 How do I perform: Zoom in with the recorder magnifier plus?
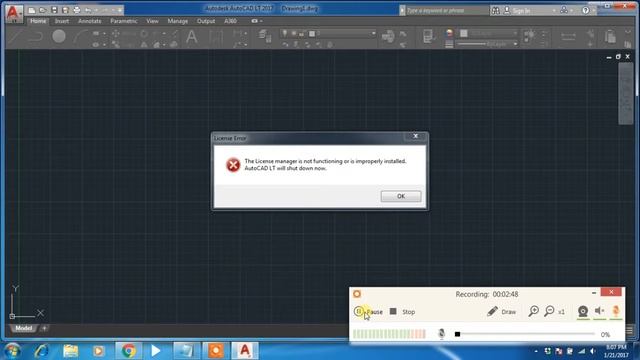[533, 311]
